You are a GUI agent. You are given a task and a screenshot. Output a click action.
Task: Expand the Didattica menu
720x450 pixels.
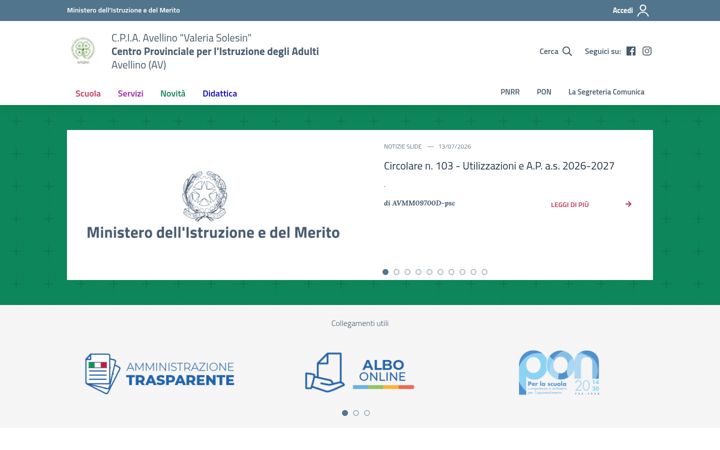(220, 94)
